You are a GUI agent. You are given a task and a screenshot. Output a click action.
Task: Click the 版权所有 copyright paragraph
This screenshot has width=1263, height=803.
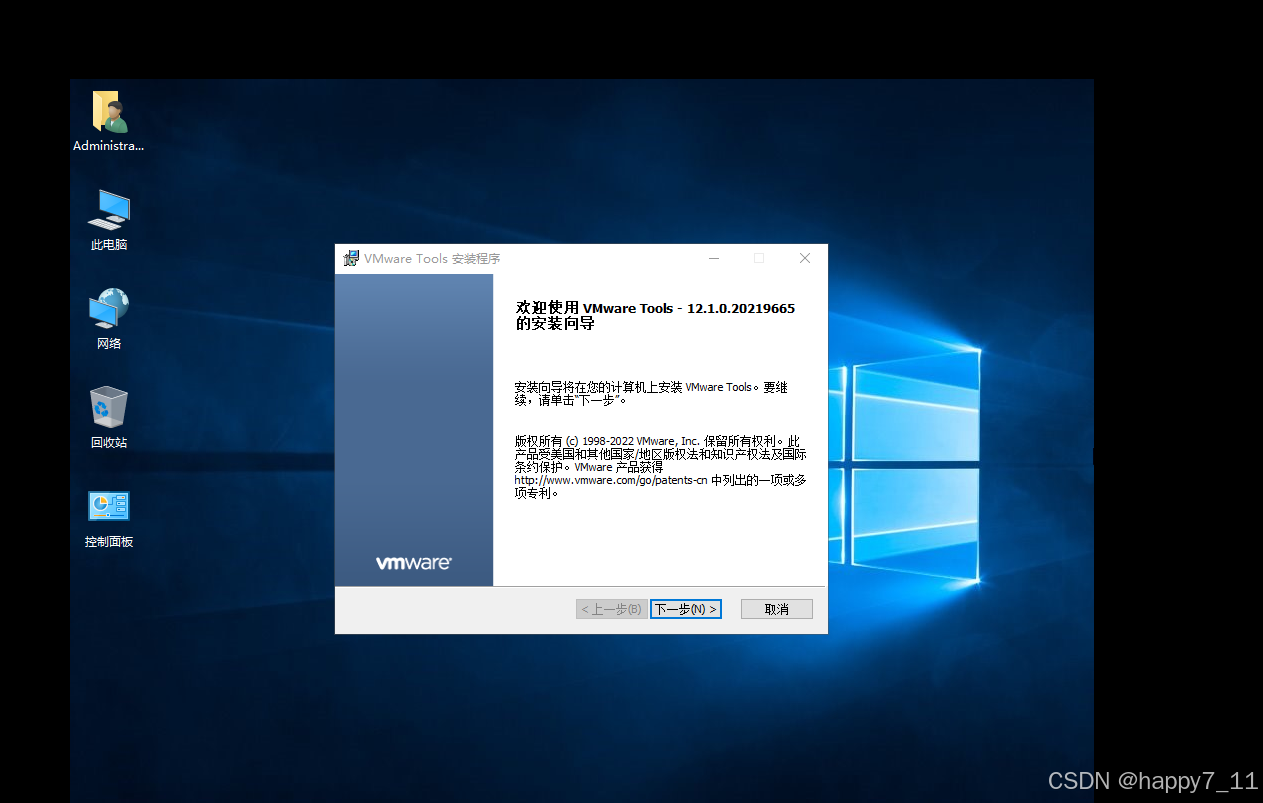660,467
